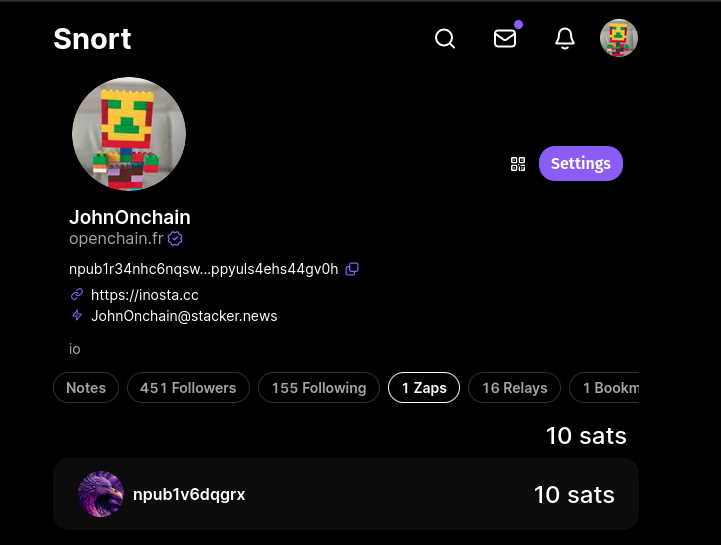
Task: Click the verified badge beside openchain.fr
Action: point(175,239)
